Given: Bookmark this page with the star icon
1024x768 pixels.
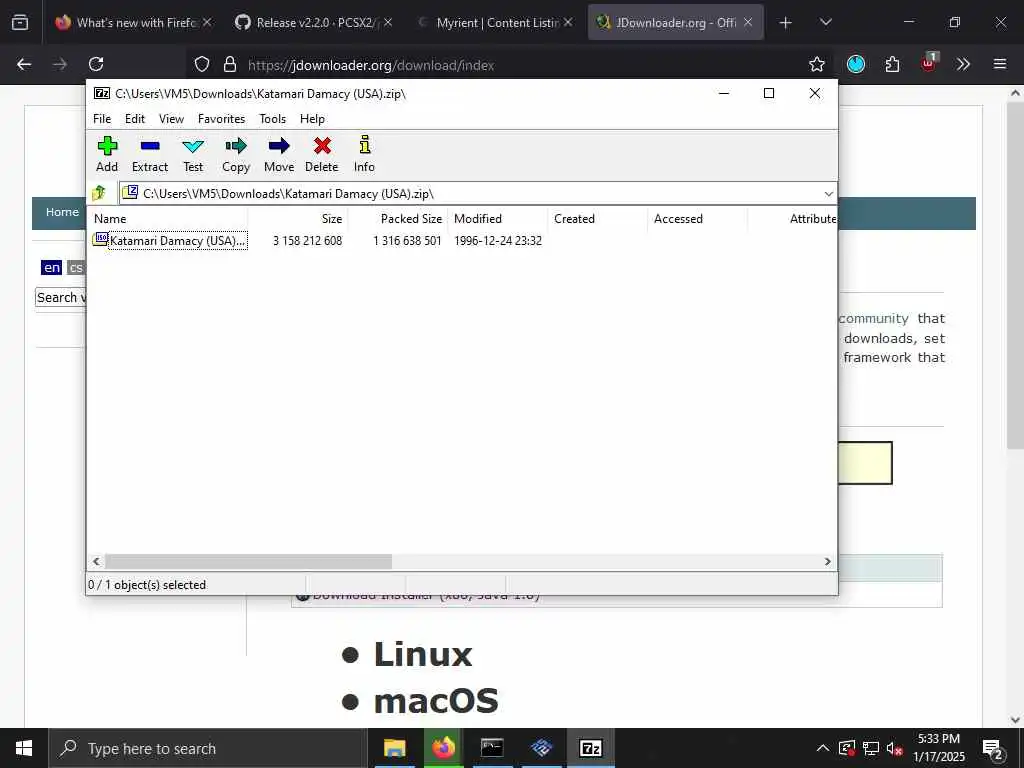Looking at the screenshot, I should 816,64.
